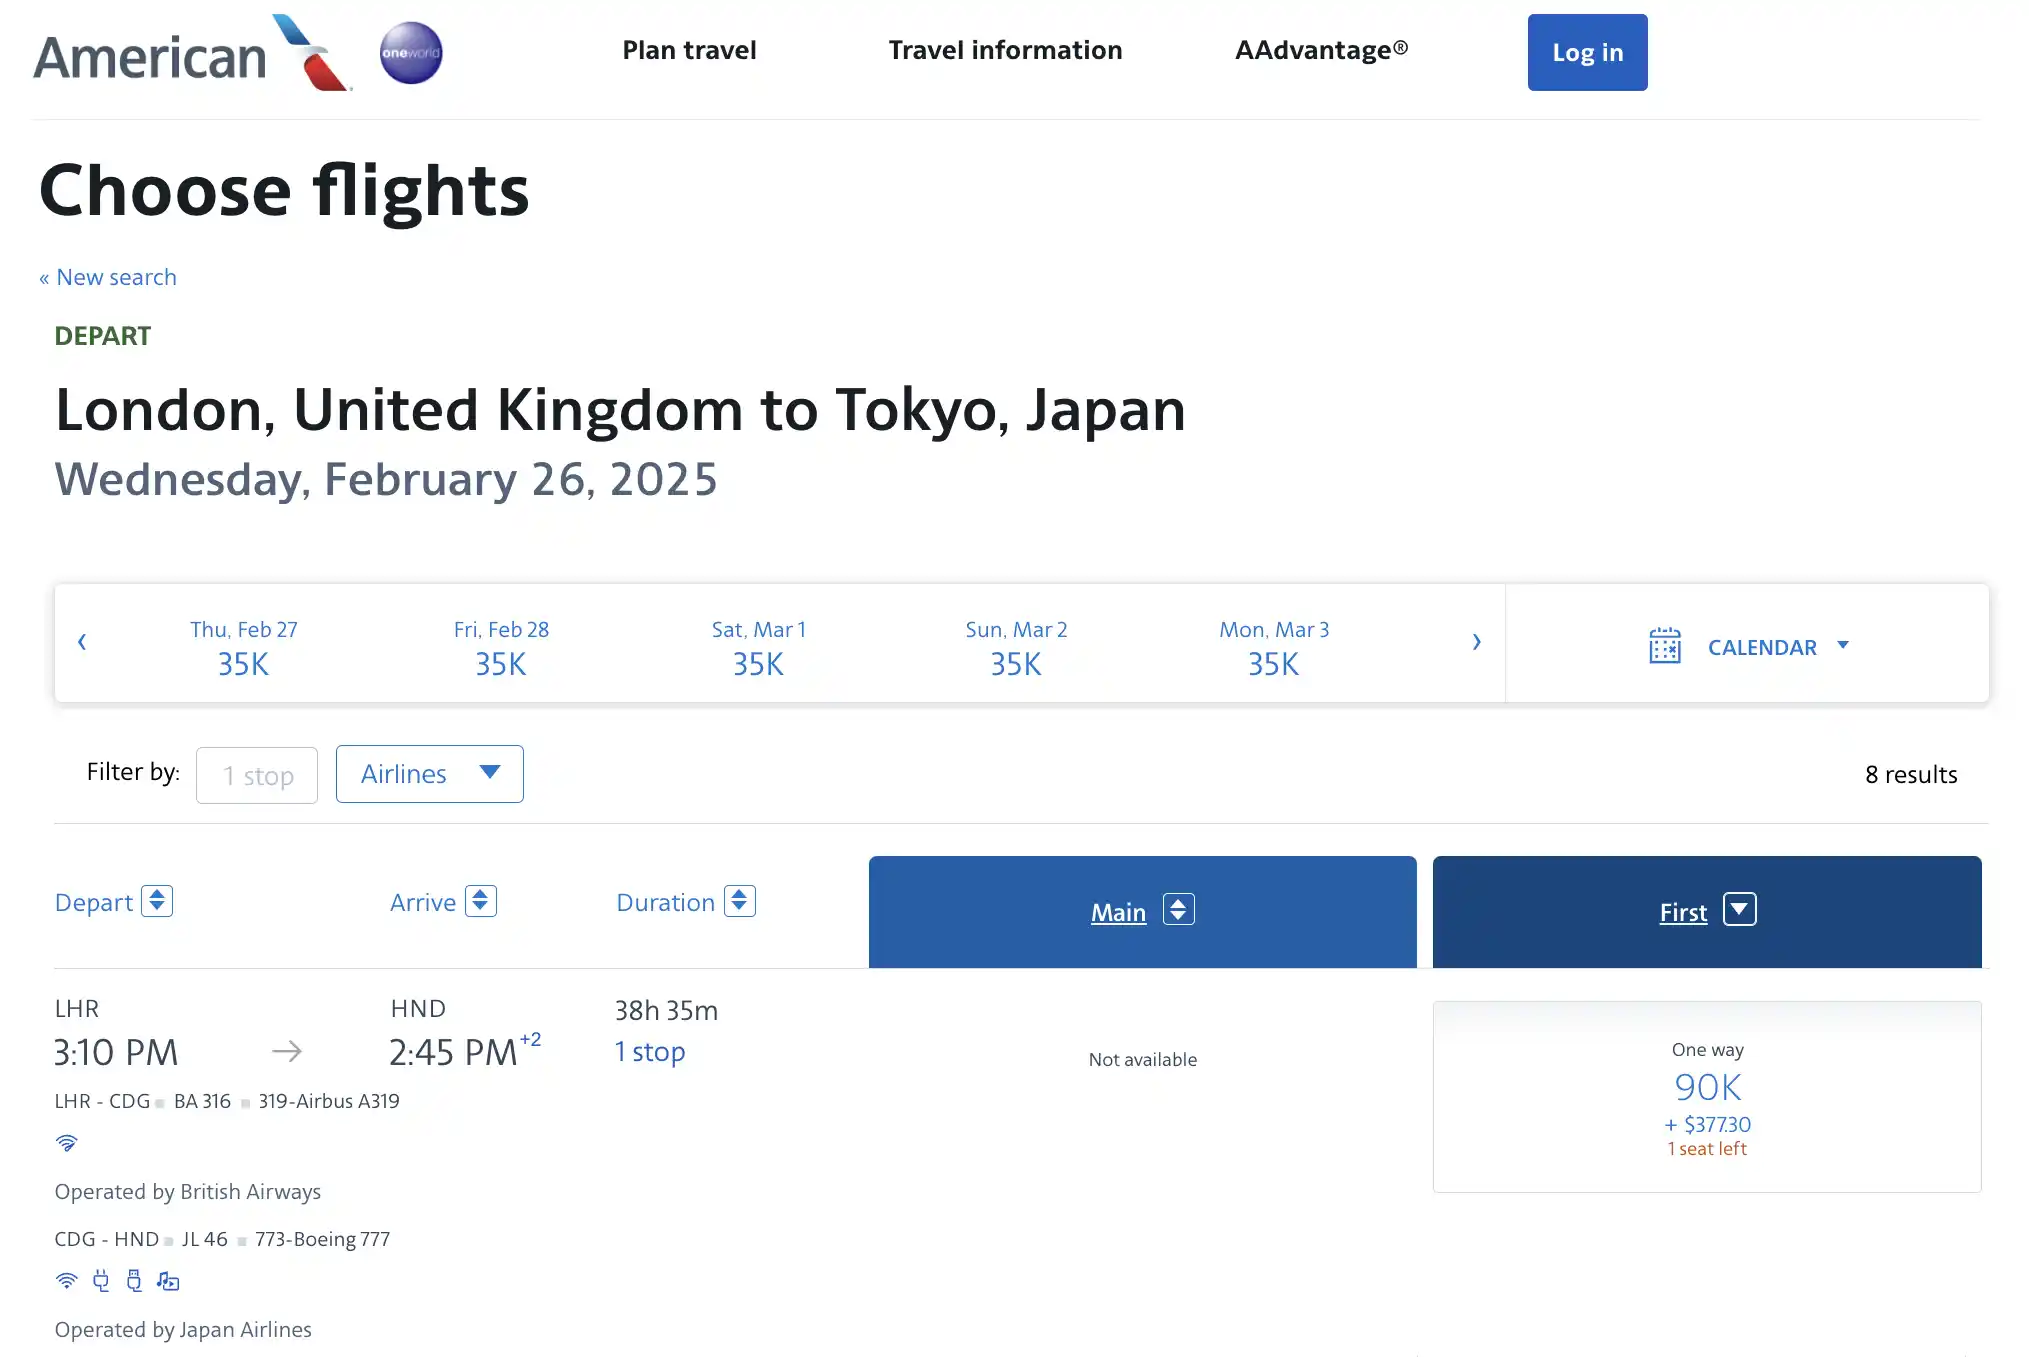Select the Travel information menu item
2029x1357 pixels.
pos(1004,50)
